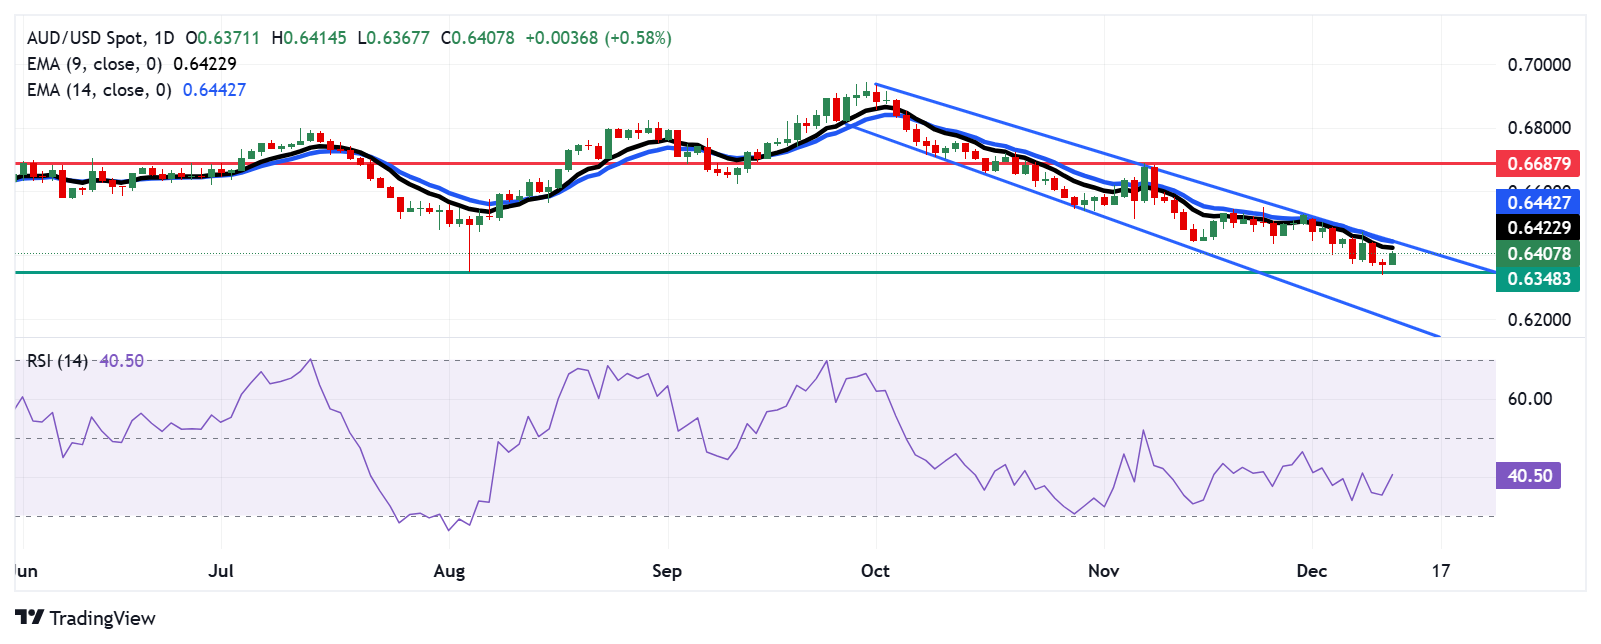The height and width of the screenshot is (644, 1601).
Task: Select the green 0.64078 last price tag
Action: tap(1538, 254)
